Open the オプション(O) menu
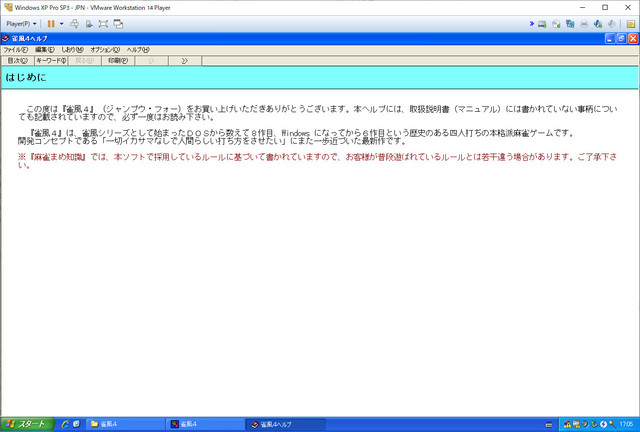The width and height of the screenshot is (640, 432). click(x=105, y=50)
